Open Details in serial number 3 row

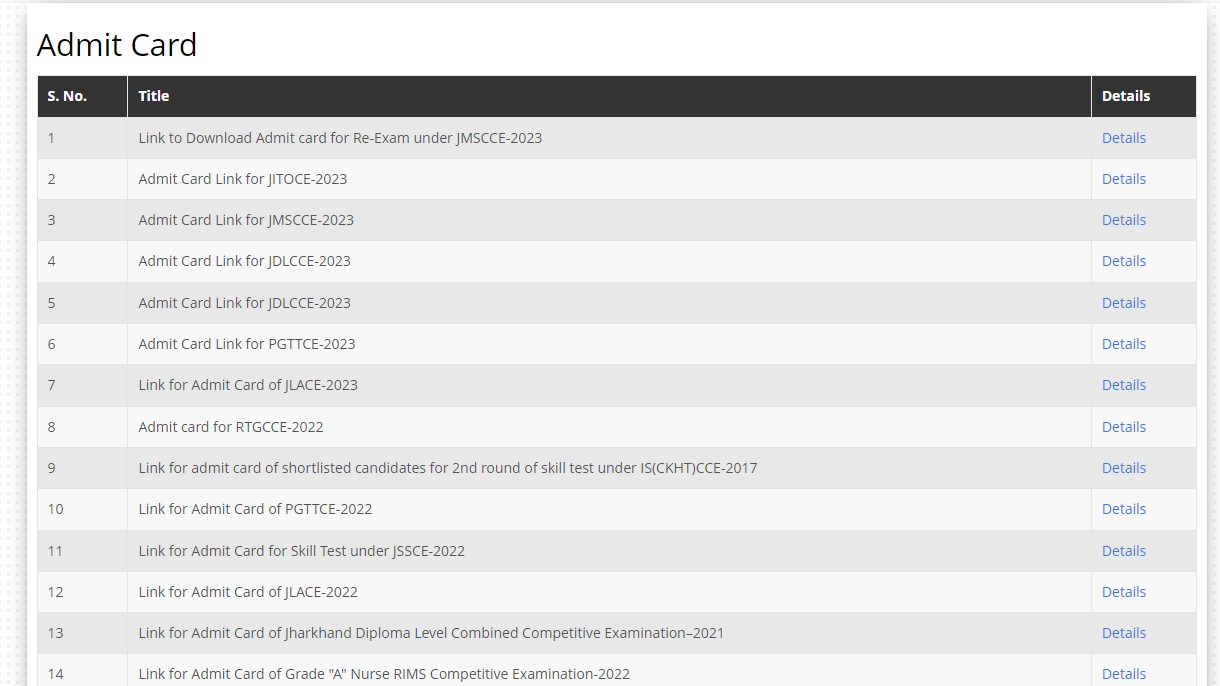[1123, 220]
